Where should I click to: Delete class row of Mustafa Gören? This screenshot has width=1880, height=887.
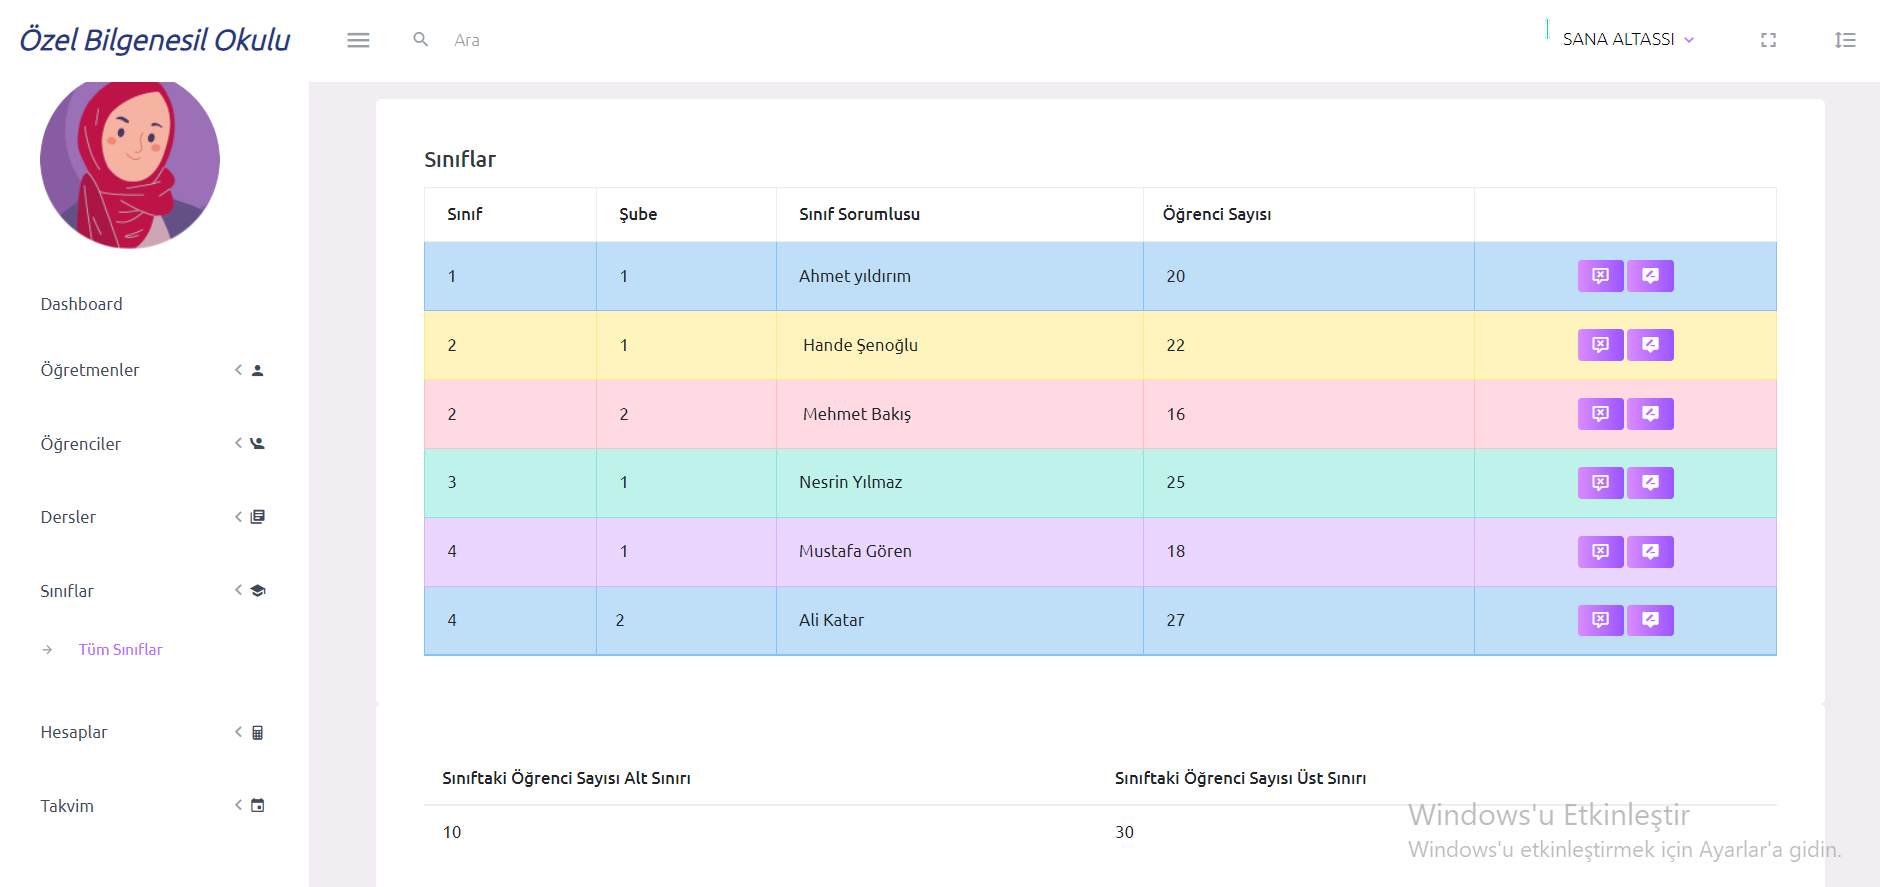pos(1600,552)
